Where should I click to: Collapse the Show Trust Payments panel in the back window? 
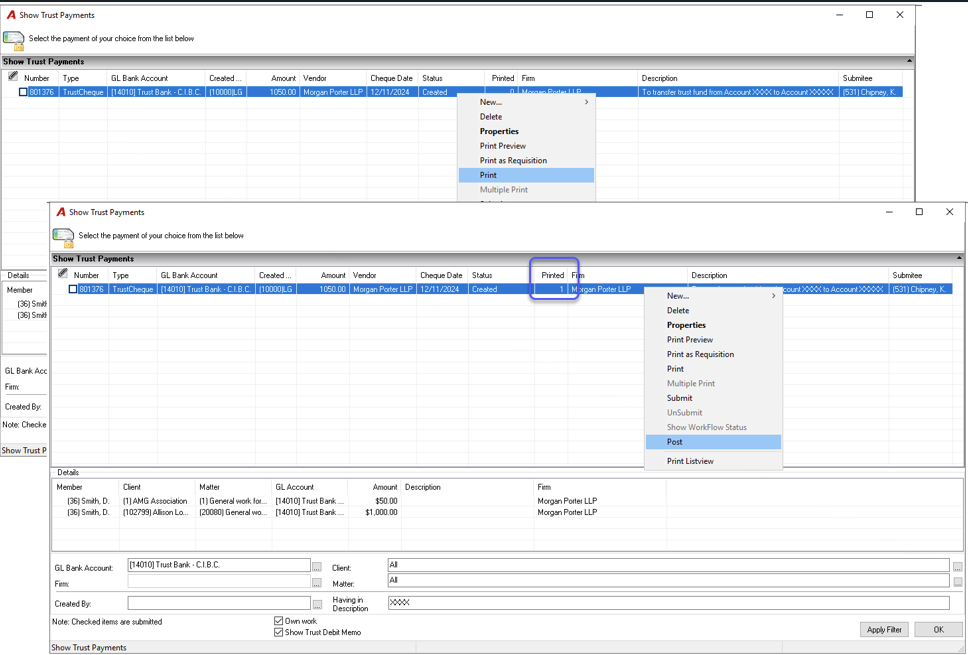[909, 61]
